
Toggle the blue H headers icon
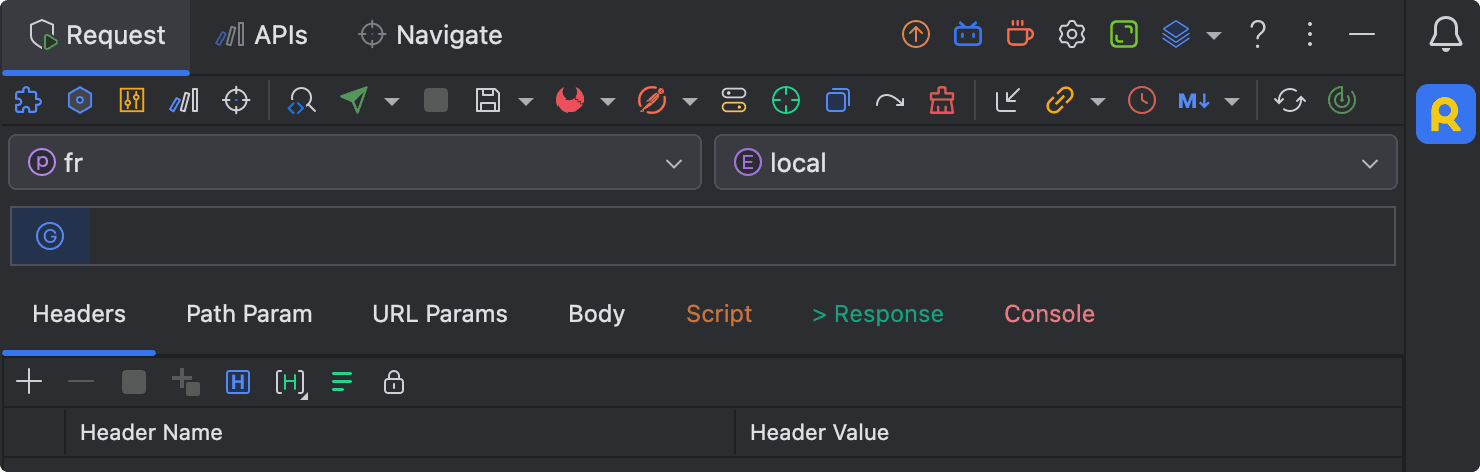tap(238, 382)
